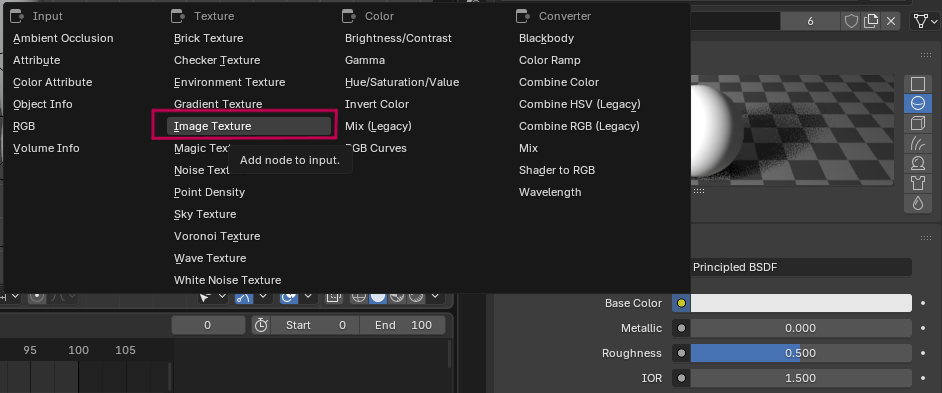Choose Hue/Saturation/Value under Color

pyautogui.click(x=402, y=82)
